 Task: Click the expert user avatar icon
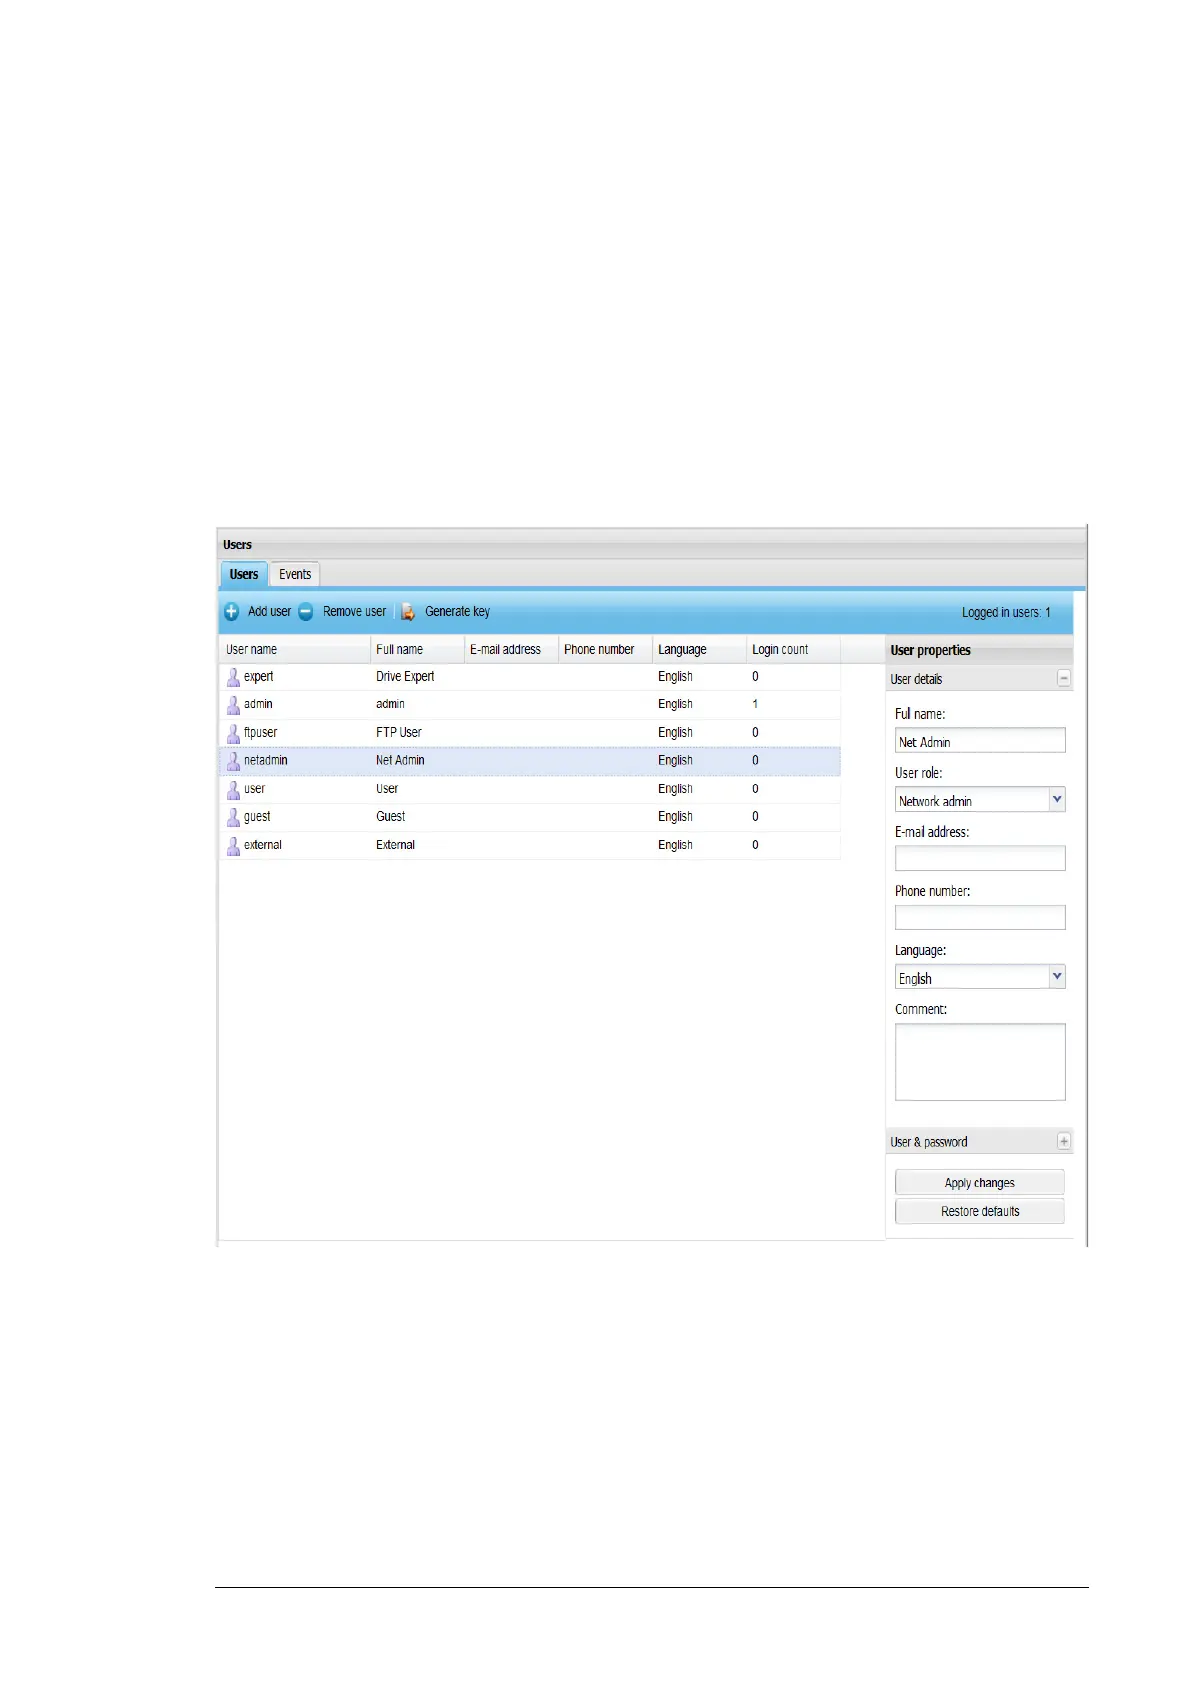click(x=233, y=677)
